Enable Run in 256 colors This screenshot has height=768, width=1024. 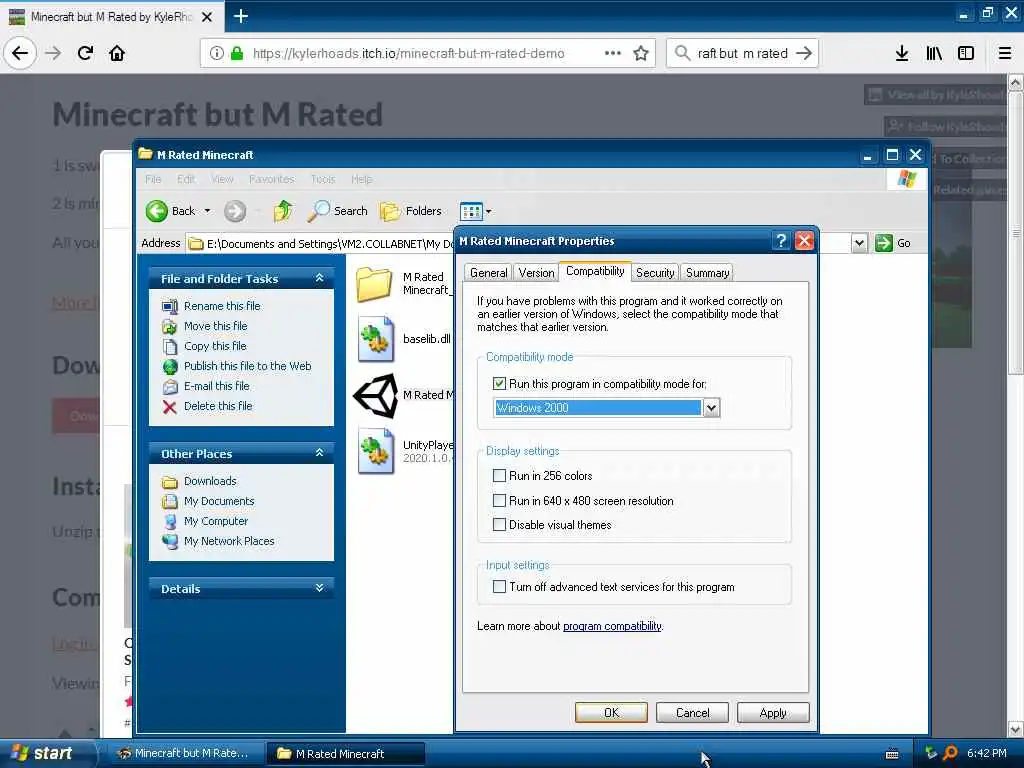[500, 475]
